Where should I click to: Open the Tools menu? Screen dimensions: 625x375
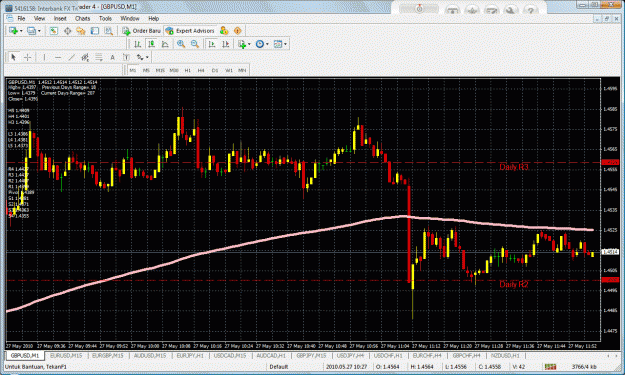click(105, 18)
